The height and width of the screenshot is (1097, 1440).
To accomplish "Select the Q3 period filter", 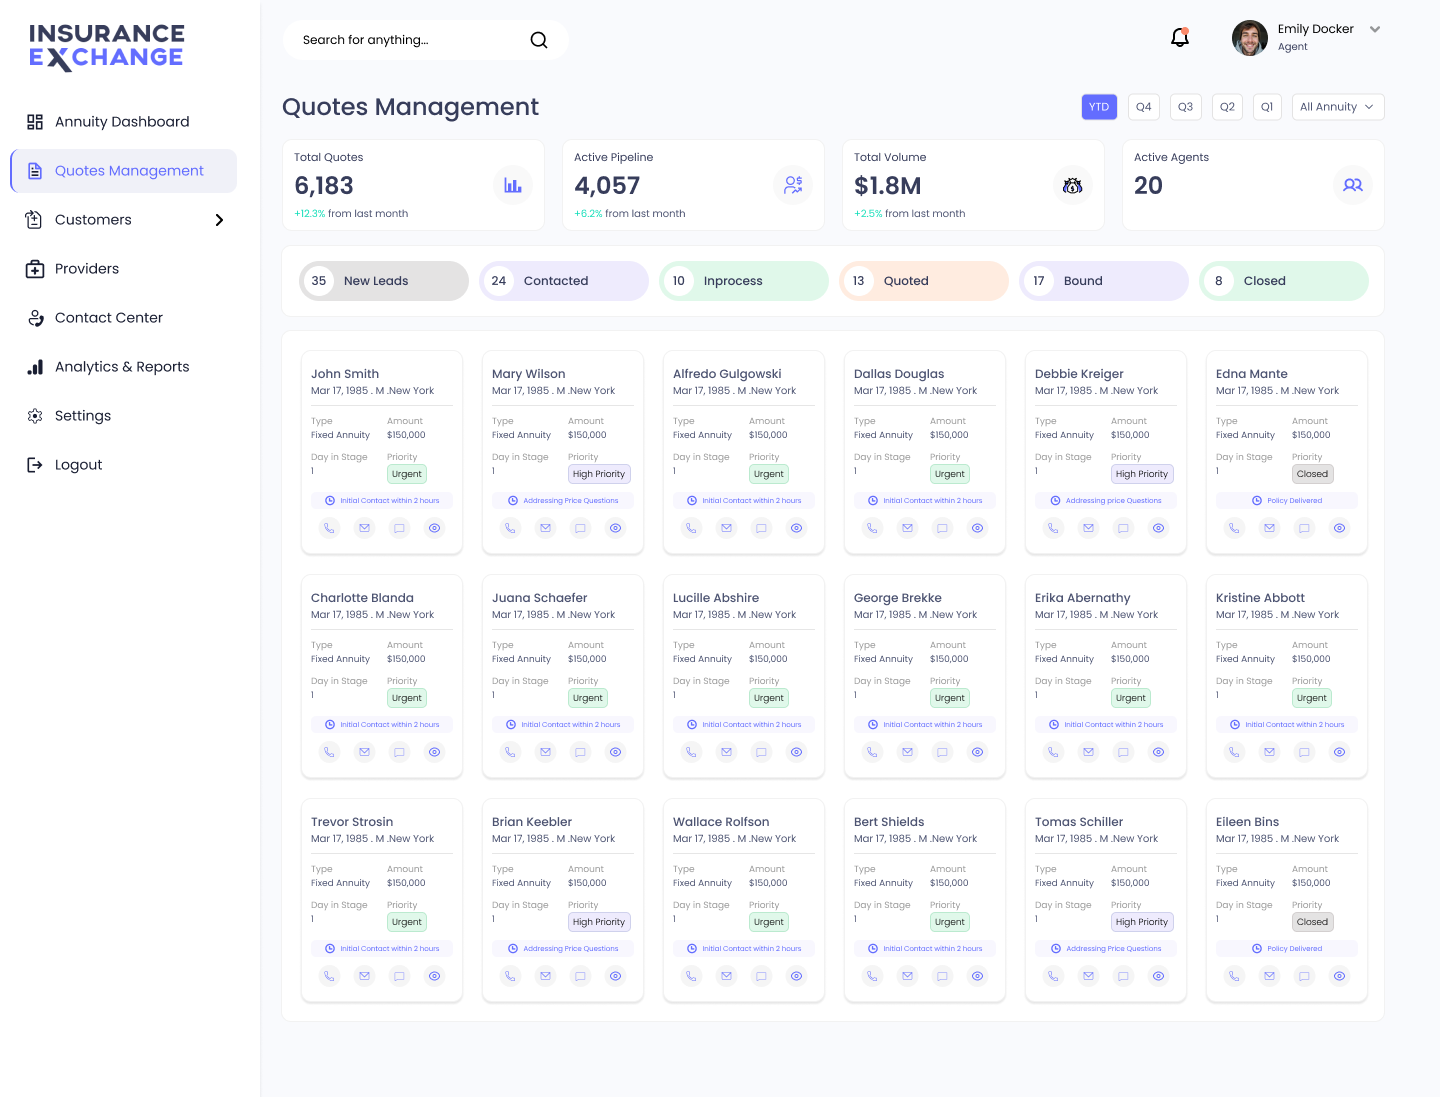I will point(1185,107).
